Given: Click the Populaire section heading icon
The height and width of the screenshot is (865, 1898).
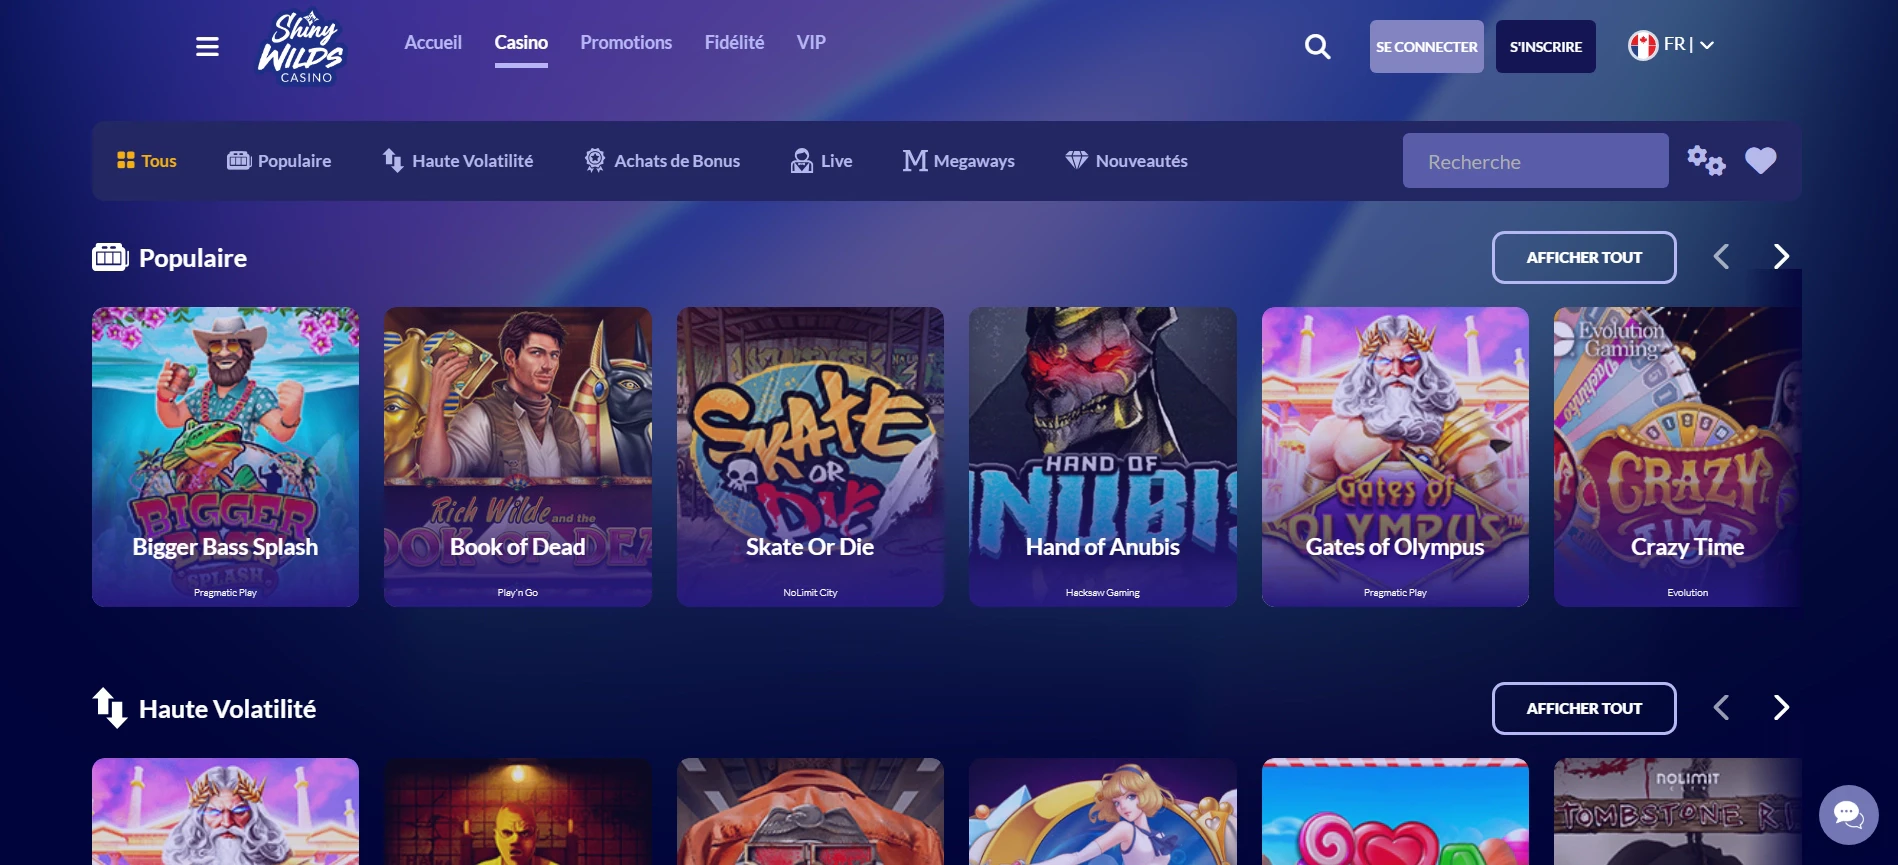Looking at the screenshot, I should 110,257.
